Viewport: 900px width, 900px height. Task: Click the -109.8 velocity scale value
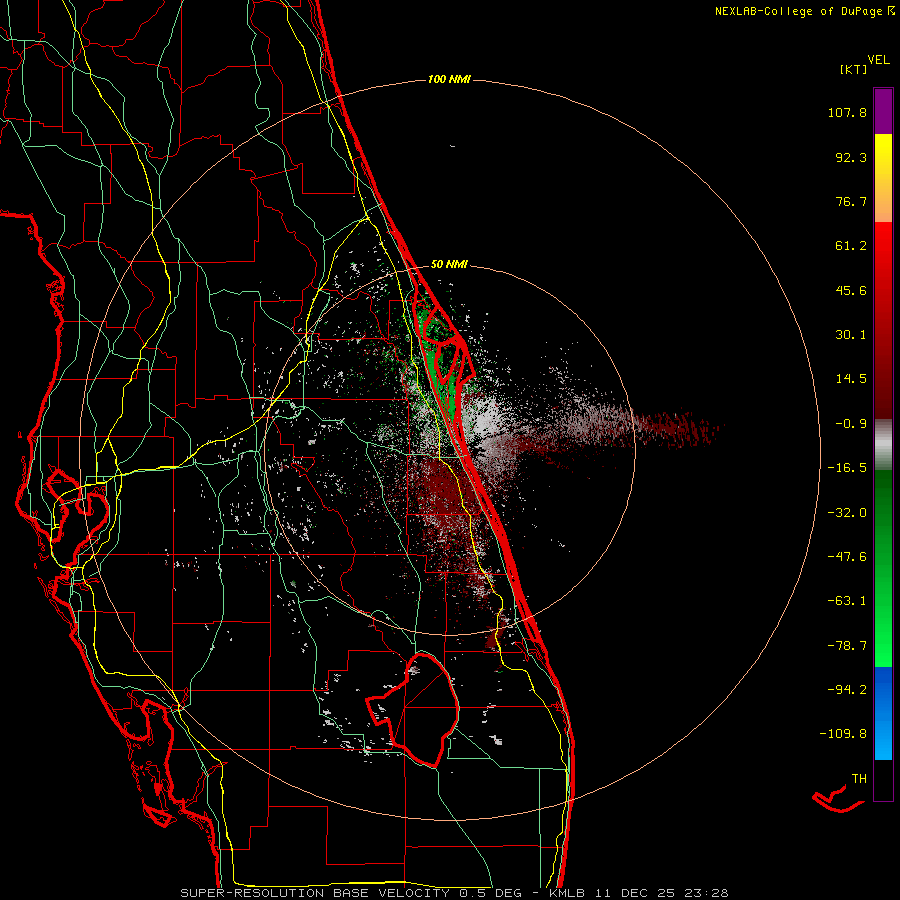tap(844, 734)
